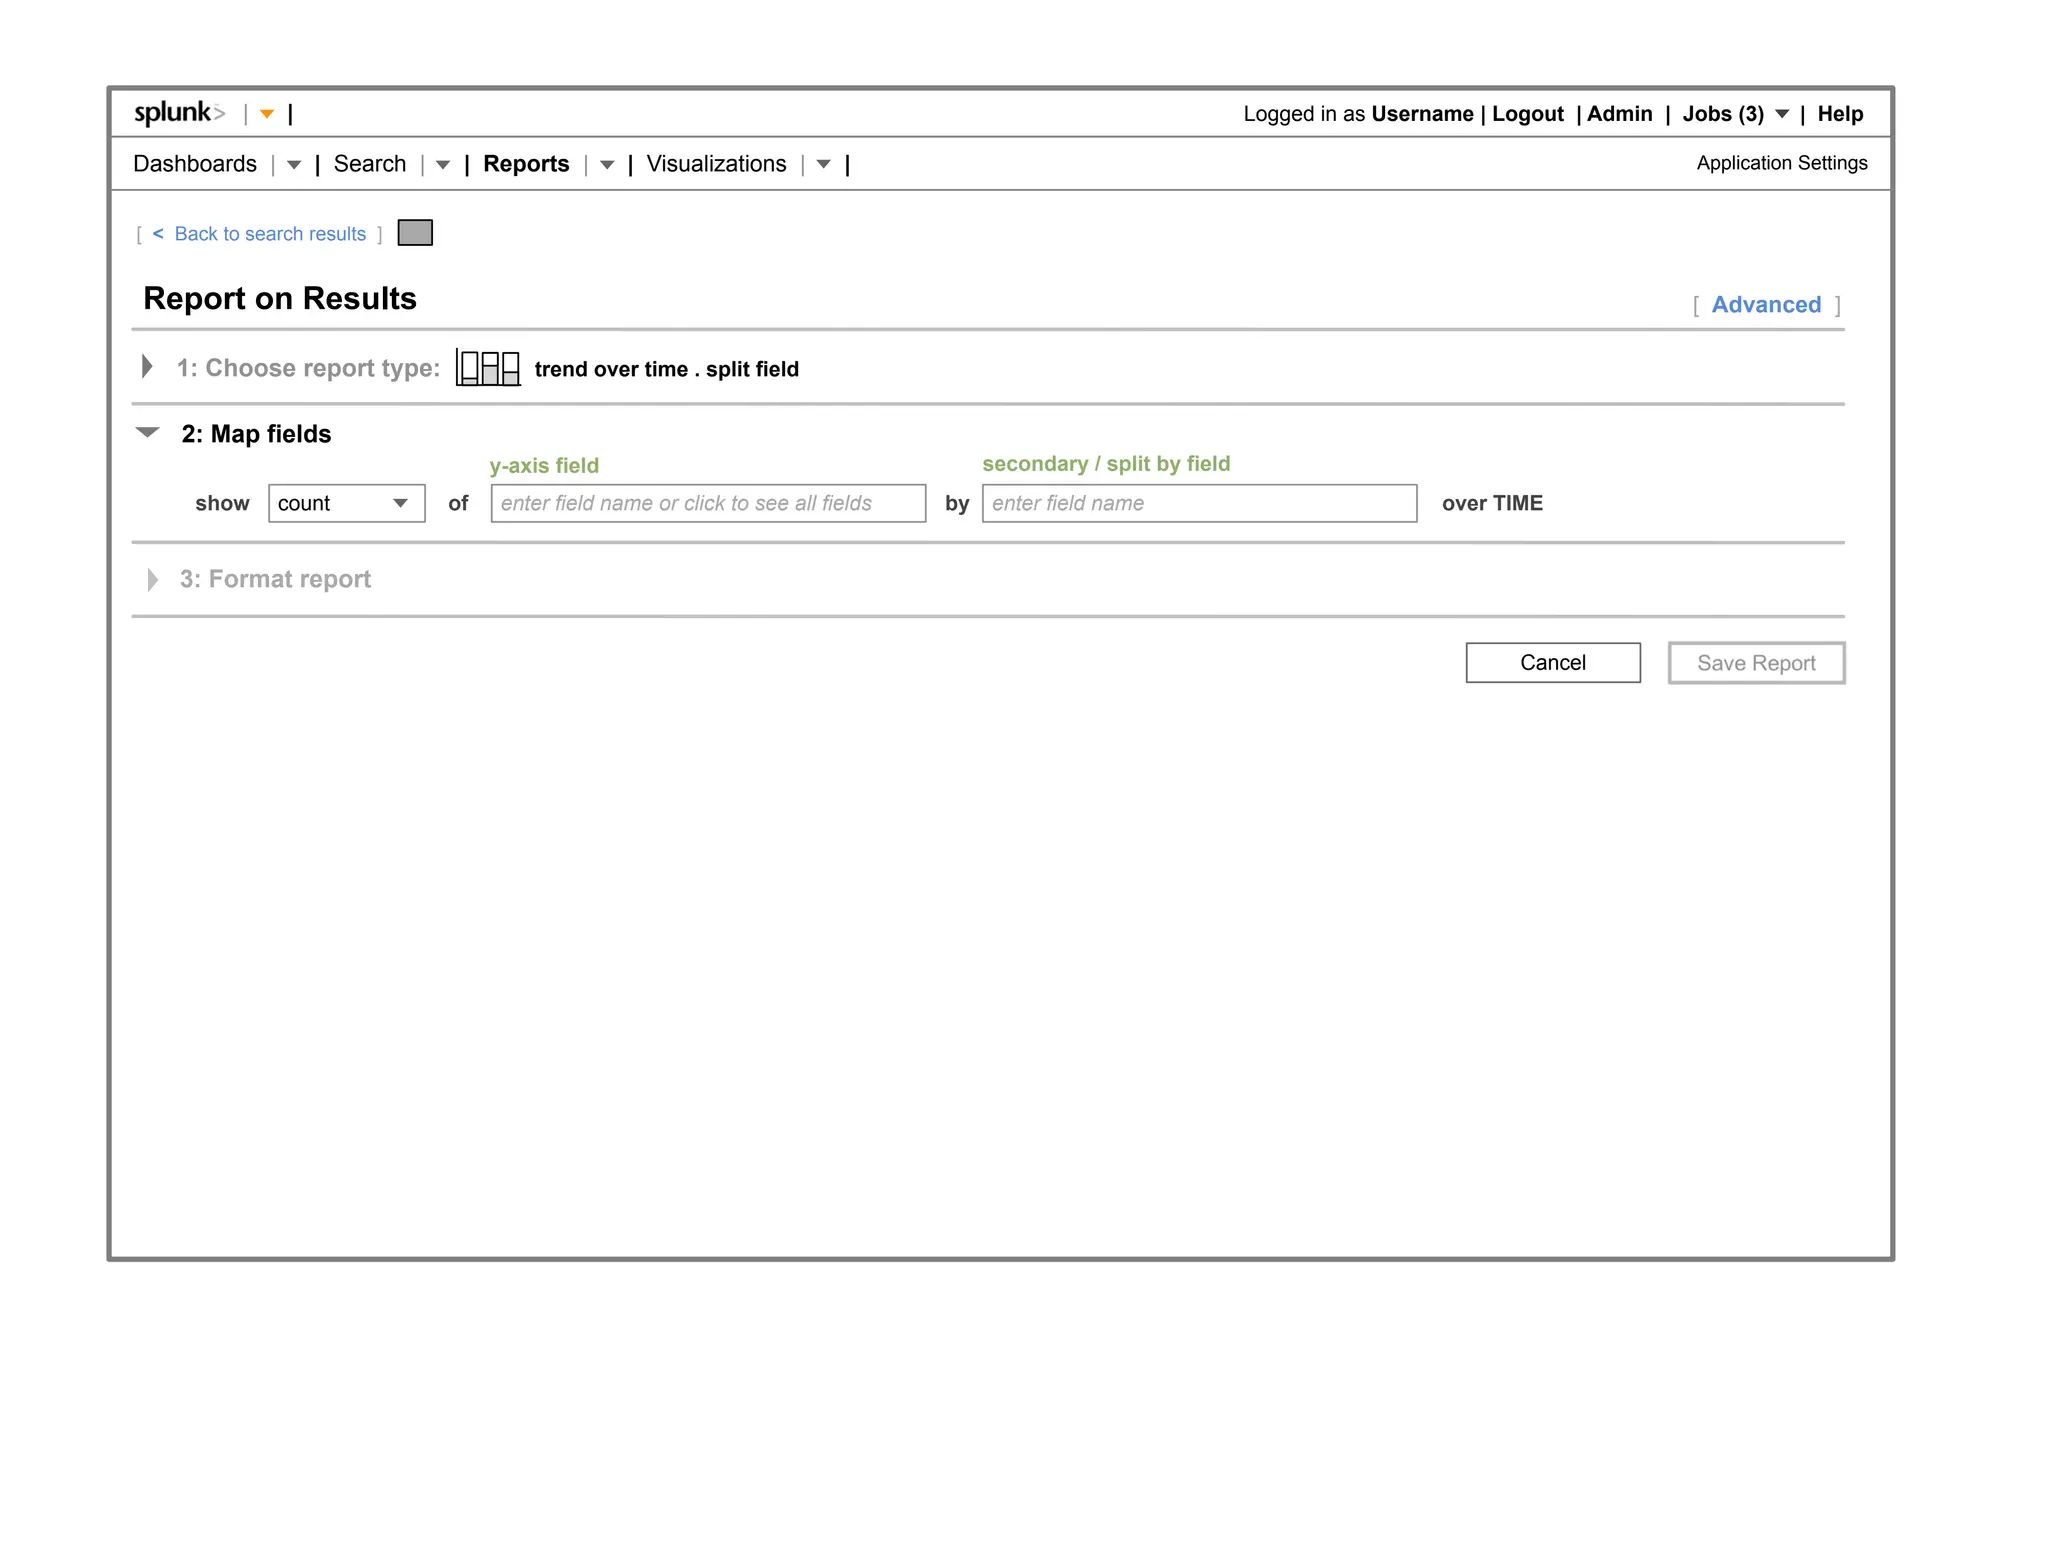
Task: Click the Username link
Action: pyautogui.click(x=1422, y=114)
